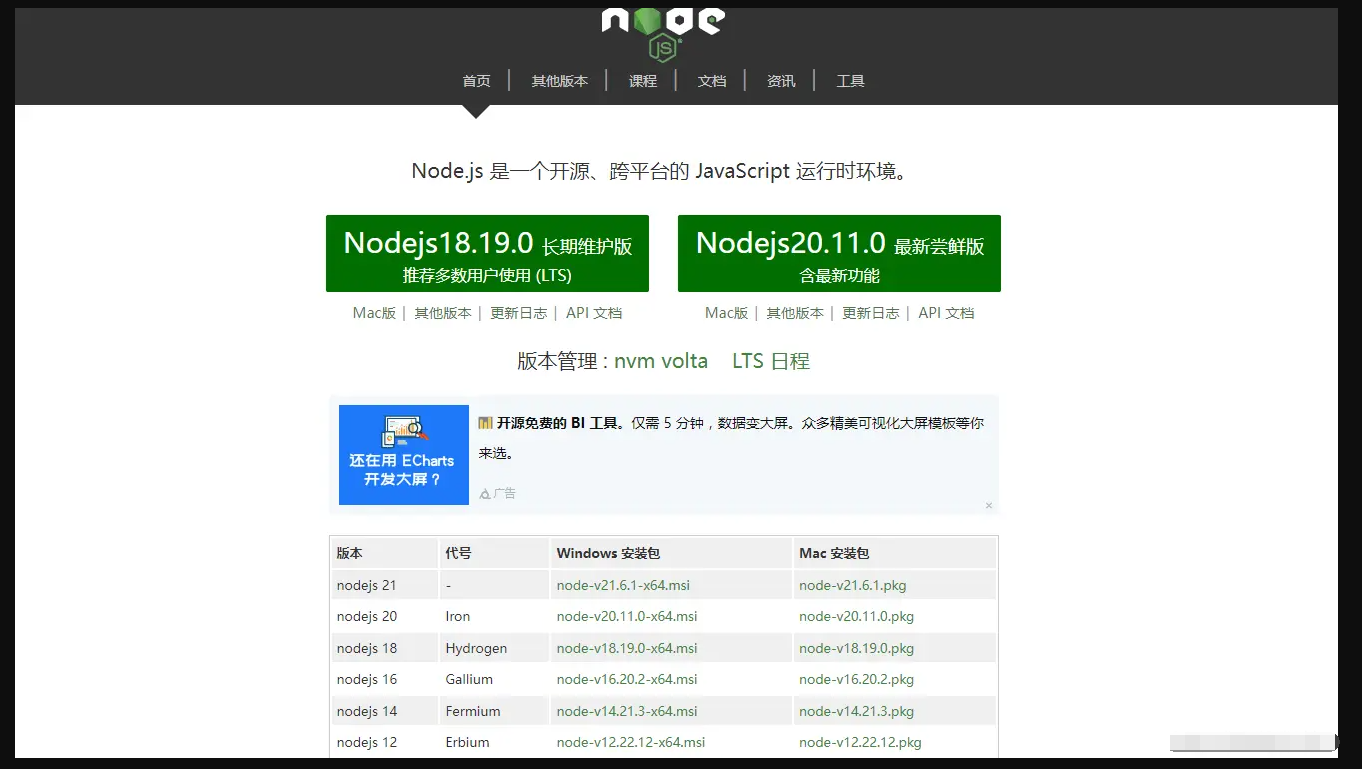Screen dimensions: 1362x769
Task: View 更新日志 for Nodejs20.11.0
Action: pos(870,313)
